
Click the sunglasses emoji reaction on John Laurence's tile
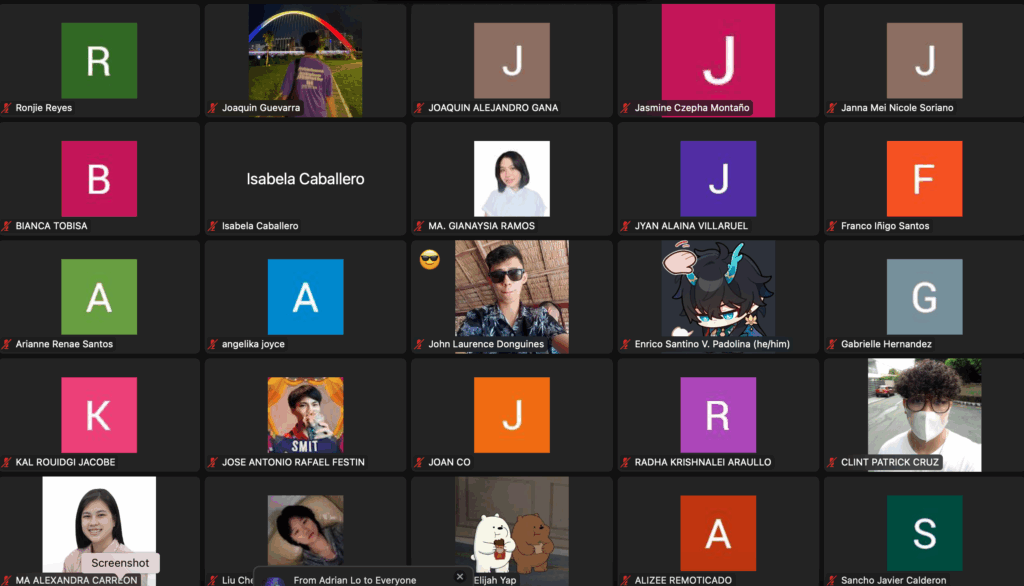click(x=430, y=261)
